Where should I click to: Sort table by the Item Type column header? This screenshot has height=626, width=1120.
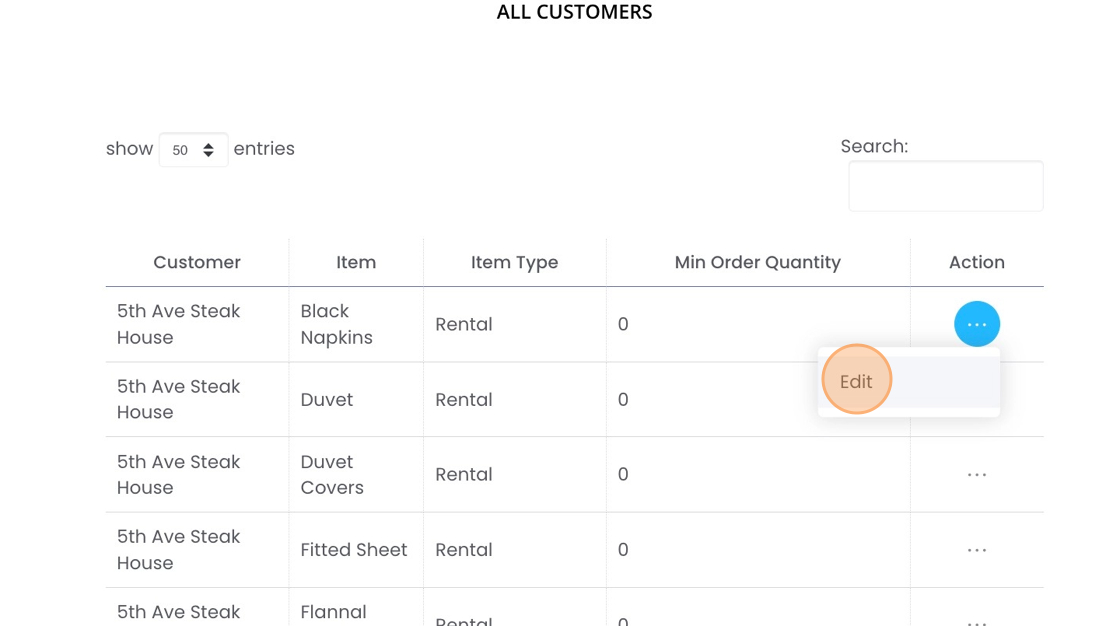pos(514,262)
